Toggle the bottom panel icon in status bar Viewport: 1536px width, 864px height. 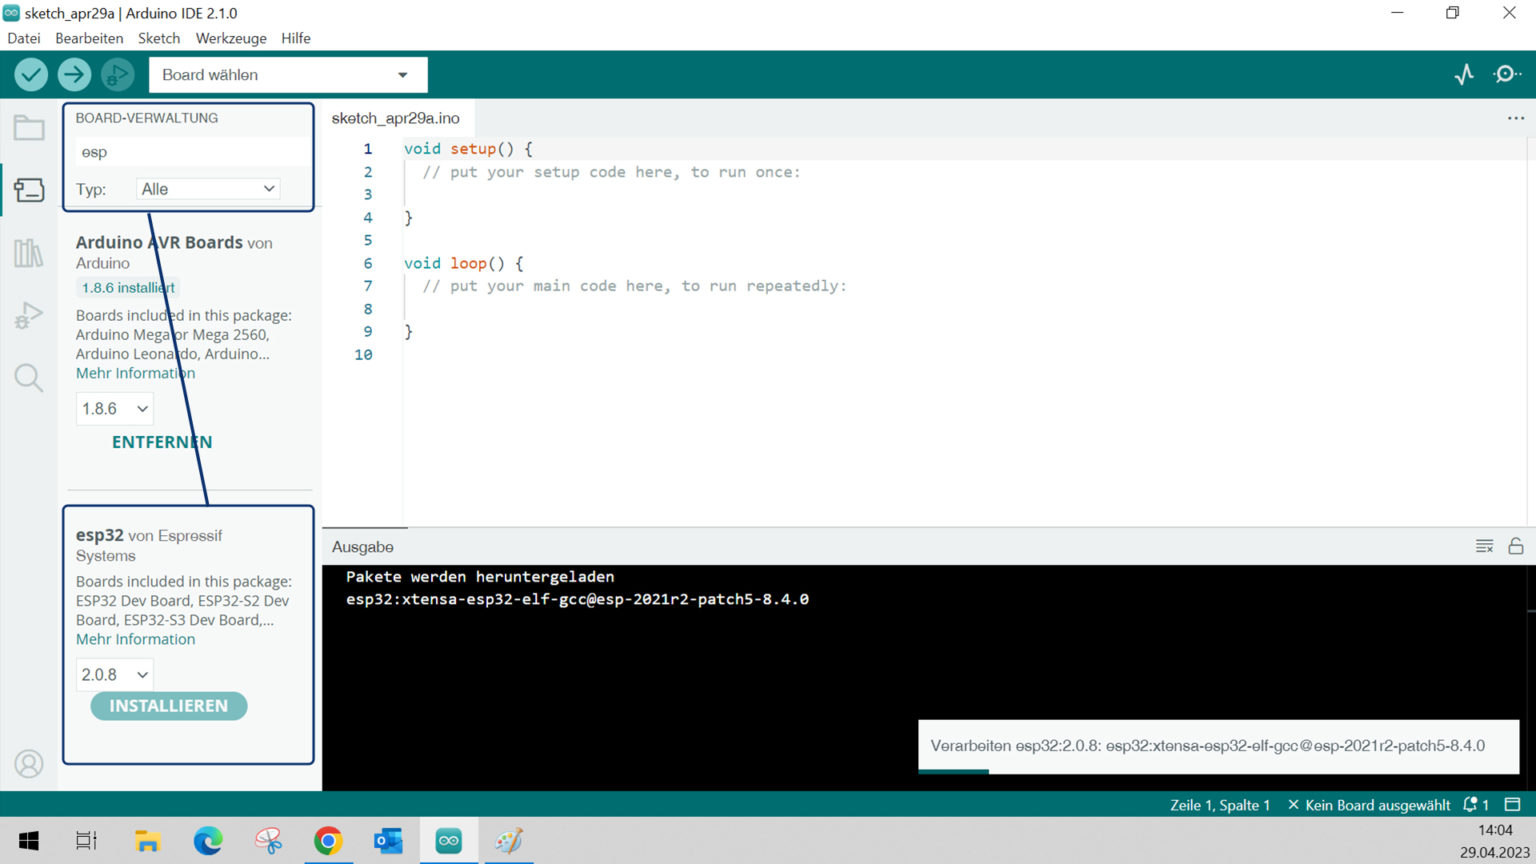pyautogui.click(x=1513, y=805)
